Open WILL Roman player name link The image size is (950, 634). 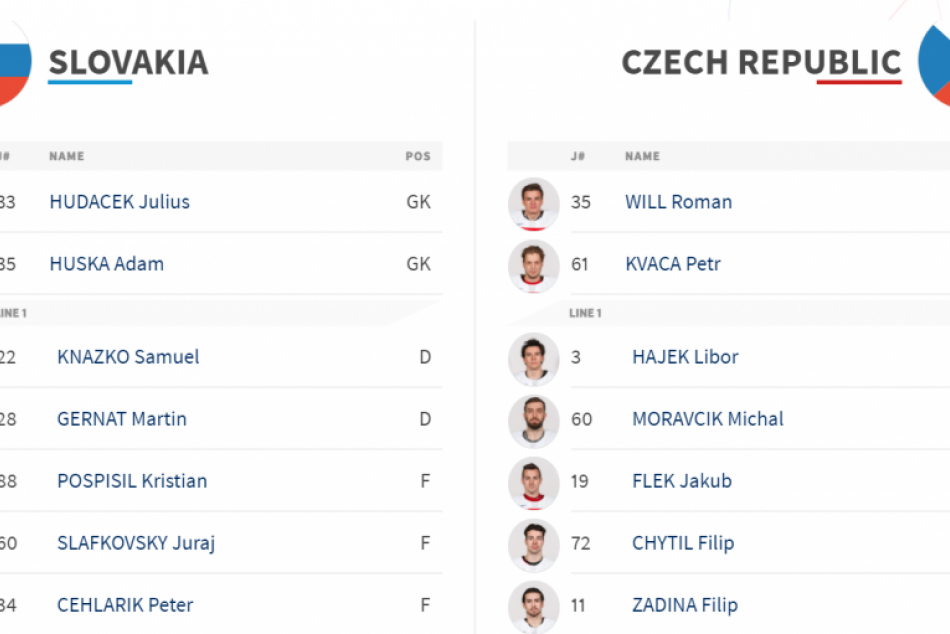point(678,202)
